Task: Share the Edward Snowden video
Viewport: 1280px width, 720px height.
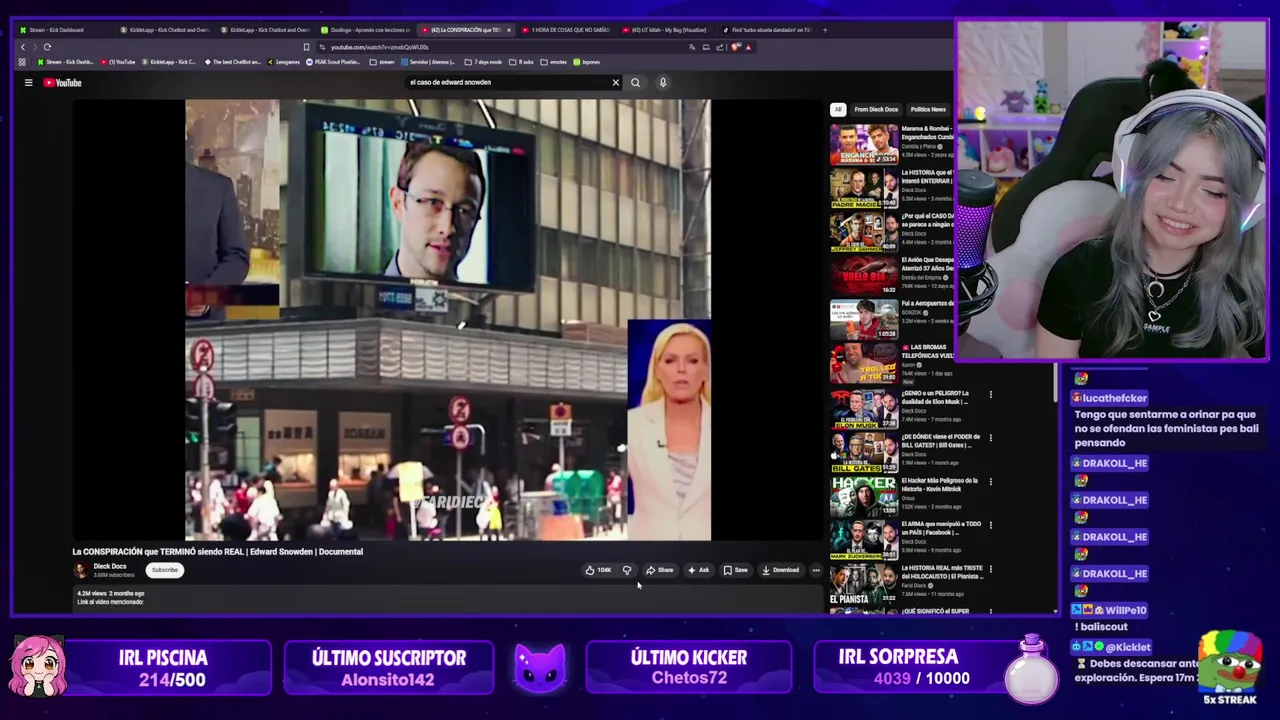Action: (x=659, y=570)
